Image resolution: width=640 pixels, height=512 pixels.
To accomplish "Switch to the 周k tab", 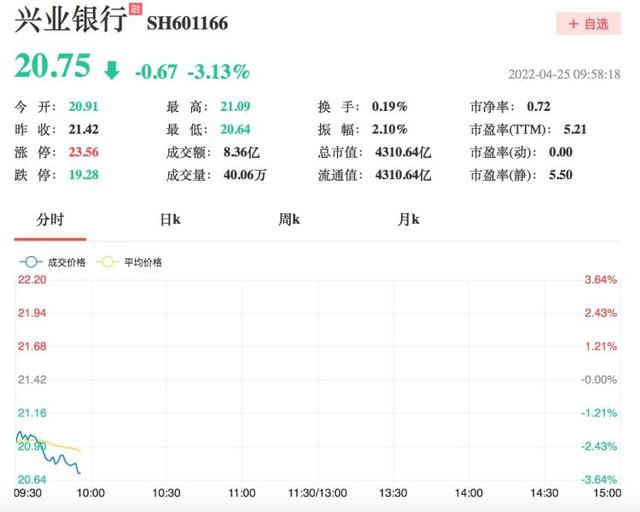I will pos(289,220).
